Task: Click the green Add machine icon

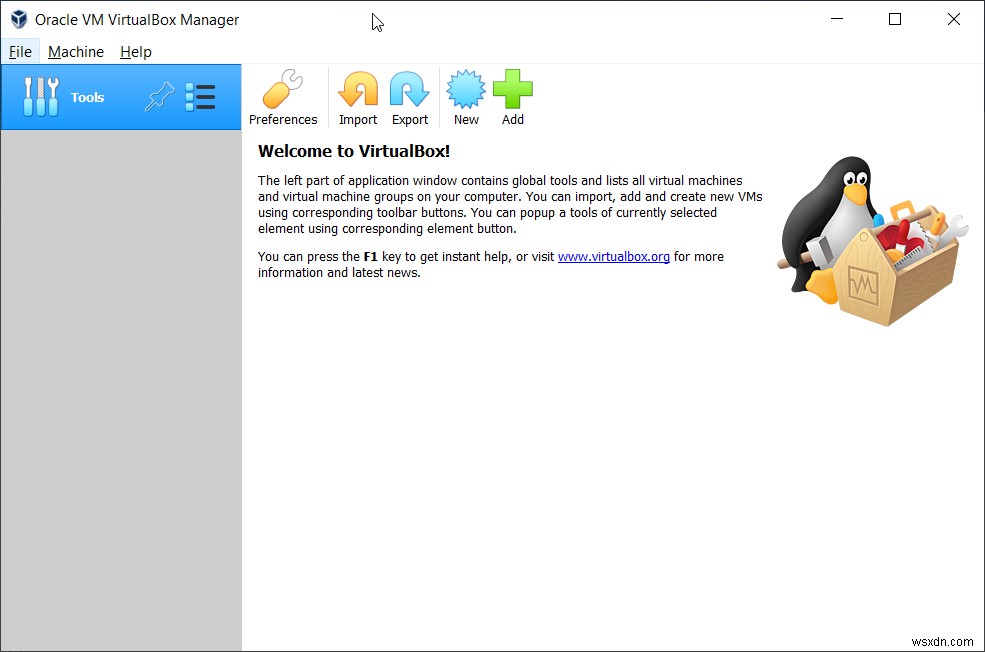Action: click(x=512, y=95)
